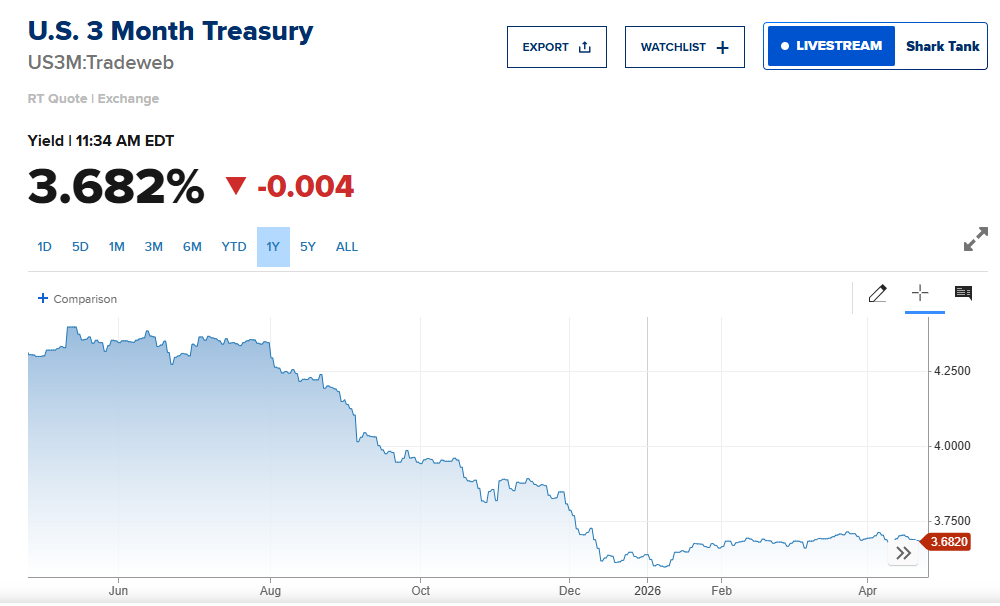Open the chart comments icon
The image size is (1000, 606).
[x=963, y=293]
